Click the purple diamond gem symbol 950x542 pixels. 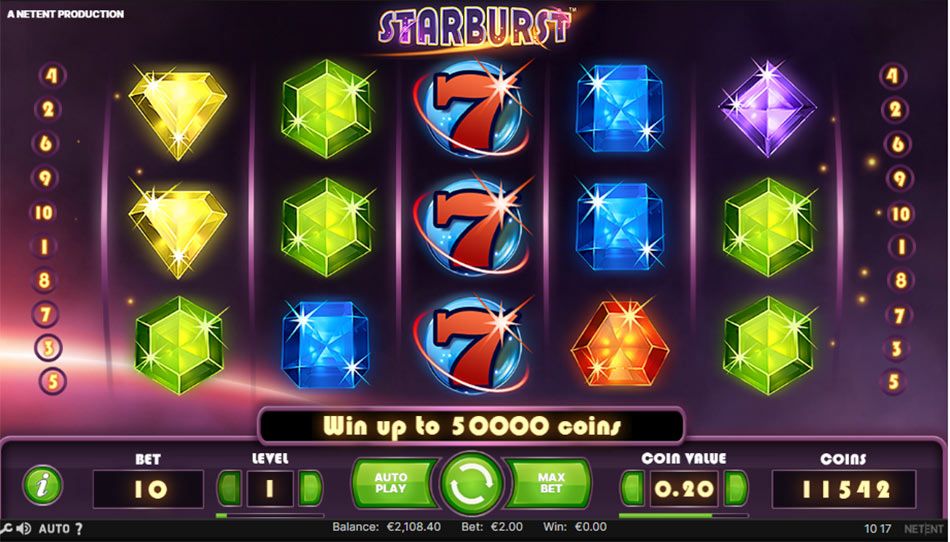[x=767, y=108]
